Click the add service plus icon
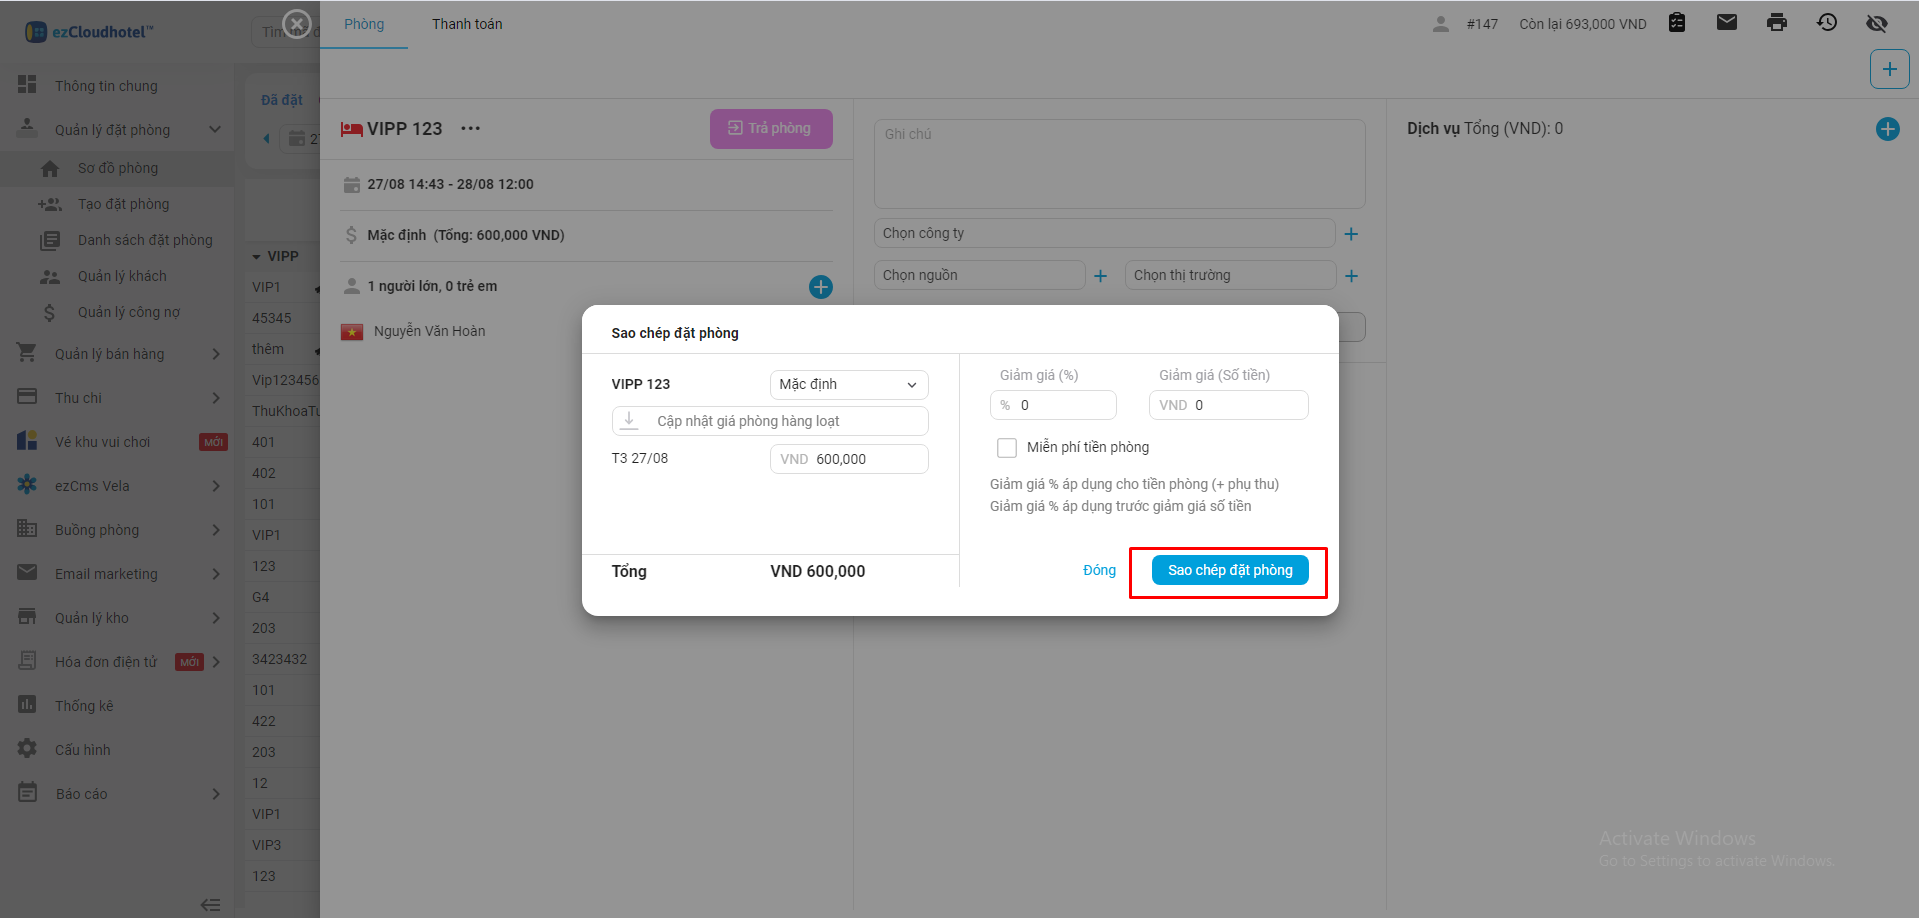The width and height of the screenshot is (1919, 918). click(1887, 129)
